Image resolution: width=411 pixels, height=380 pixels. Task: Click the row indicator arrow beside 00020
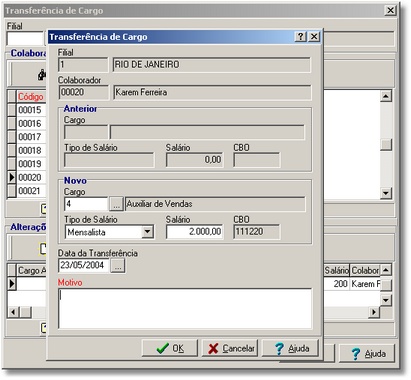point(12,178)
